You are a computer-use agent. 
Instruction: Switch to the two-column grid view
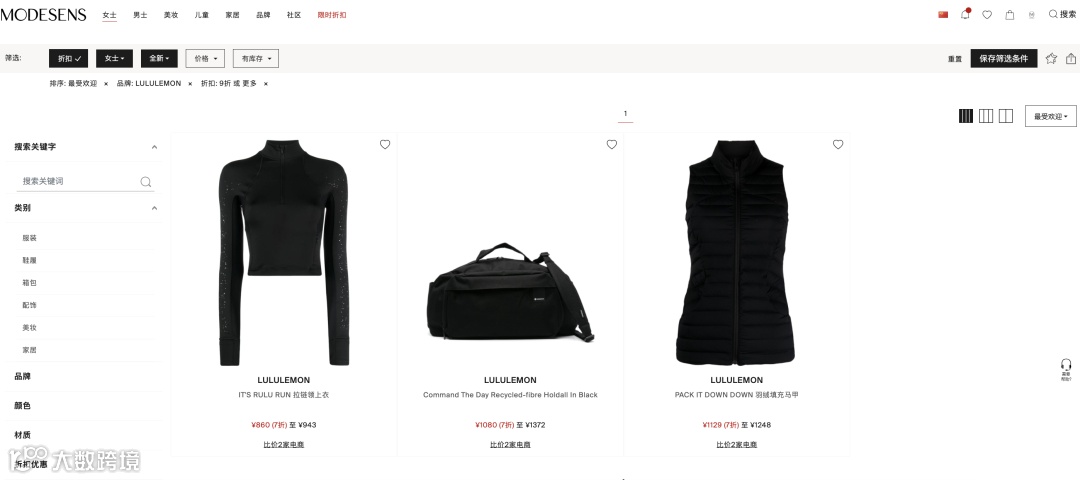click(1006, 116)
